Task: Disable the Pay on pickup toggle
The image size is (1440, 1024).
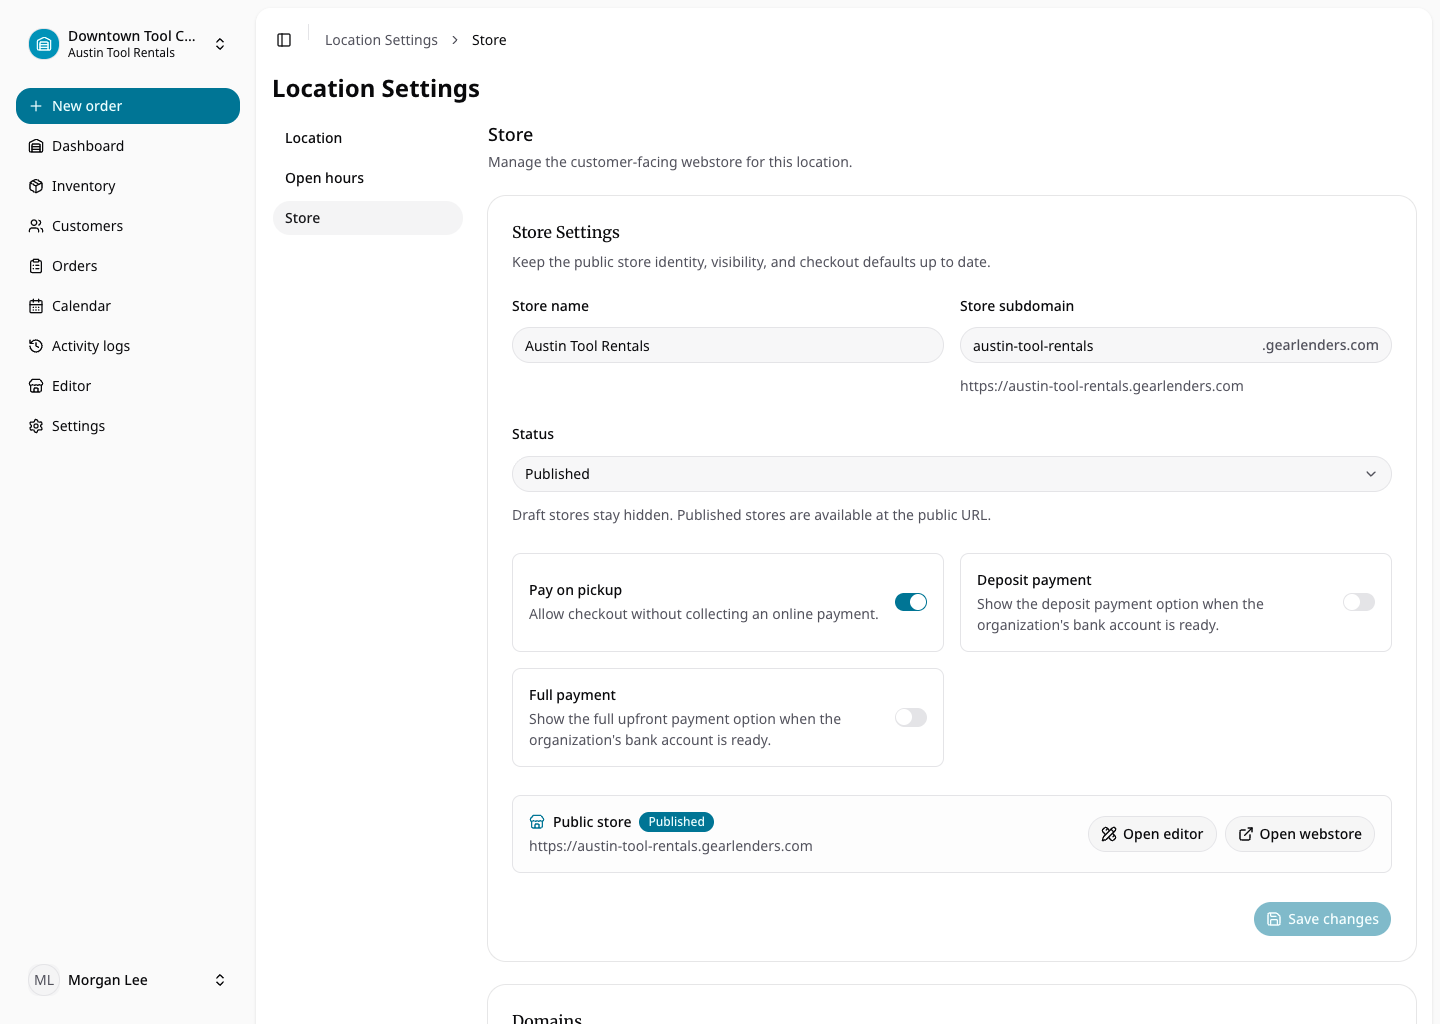Action: 911,602
